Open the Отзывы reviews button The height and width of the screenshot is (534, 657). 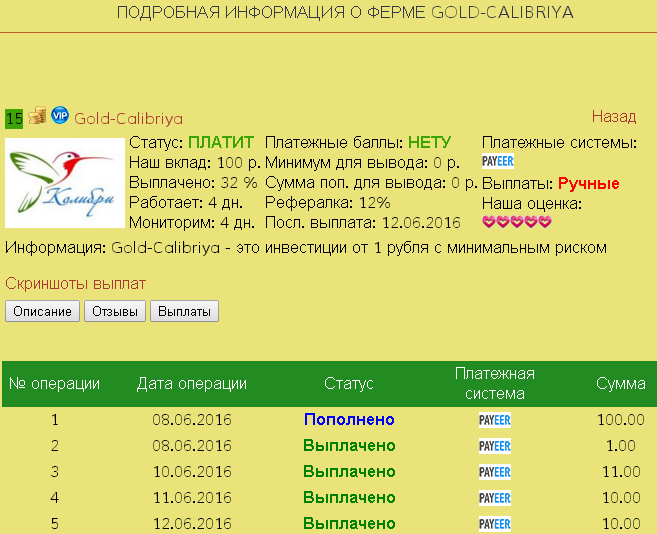pyautogui.click(x=115, y=311)
